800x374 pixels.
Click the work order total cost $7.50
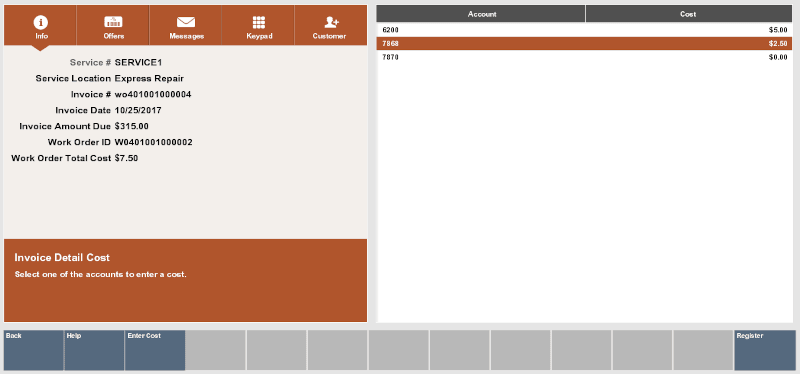coord(127,158)
